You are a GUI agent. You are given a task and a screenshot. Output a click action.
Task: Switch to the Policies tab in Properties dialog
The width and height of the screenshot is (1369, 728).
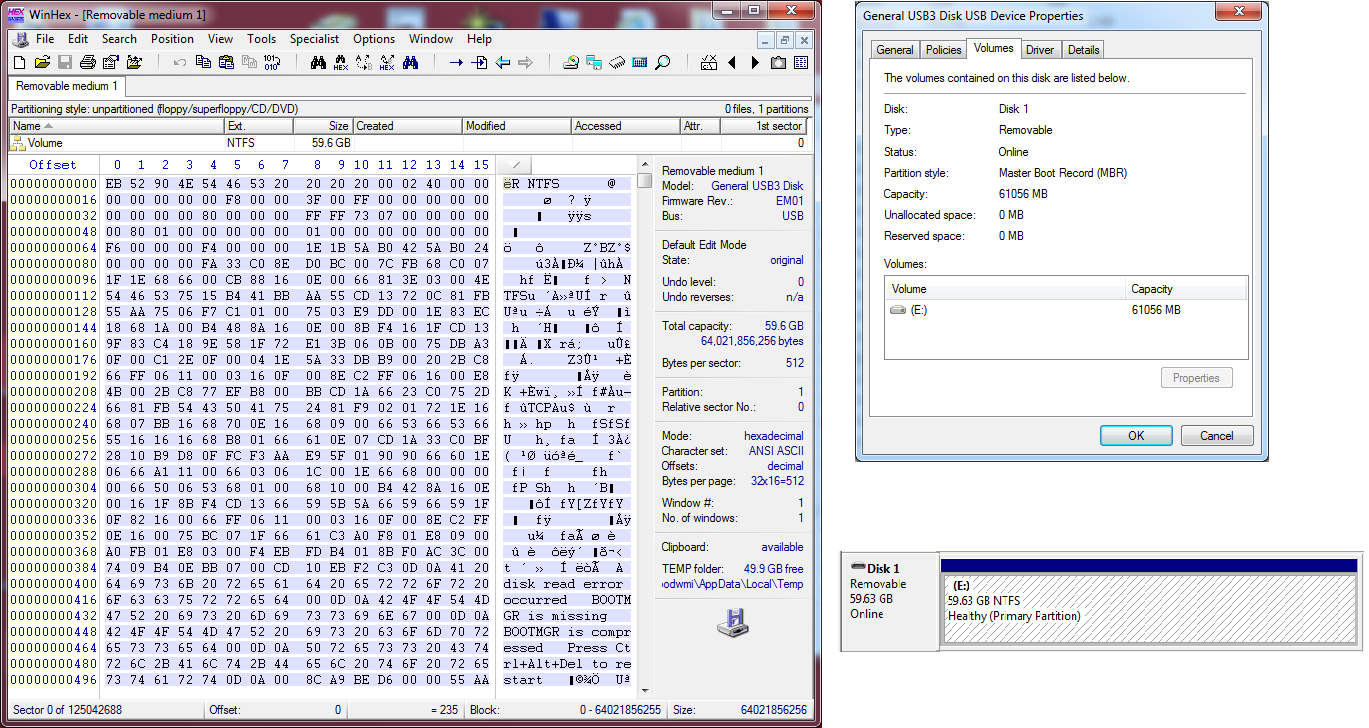943,50
